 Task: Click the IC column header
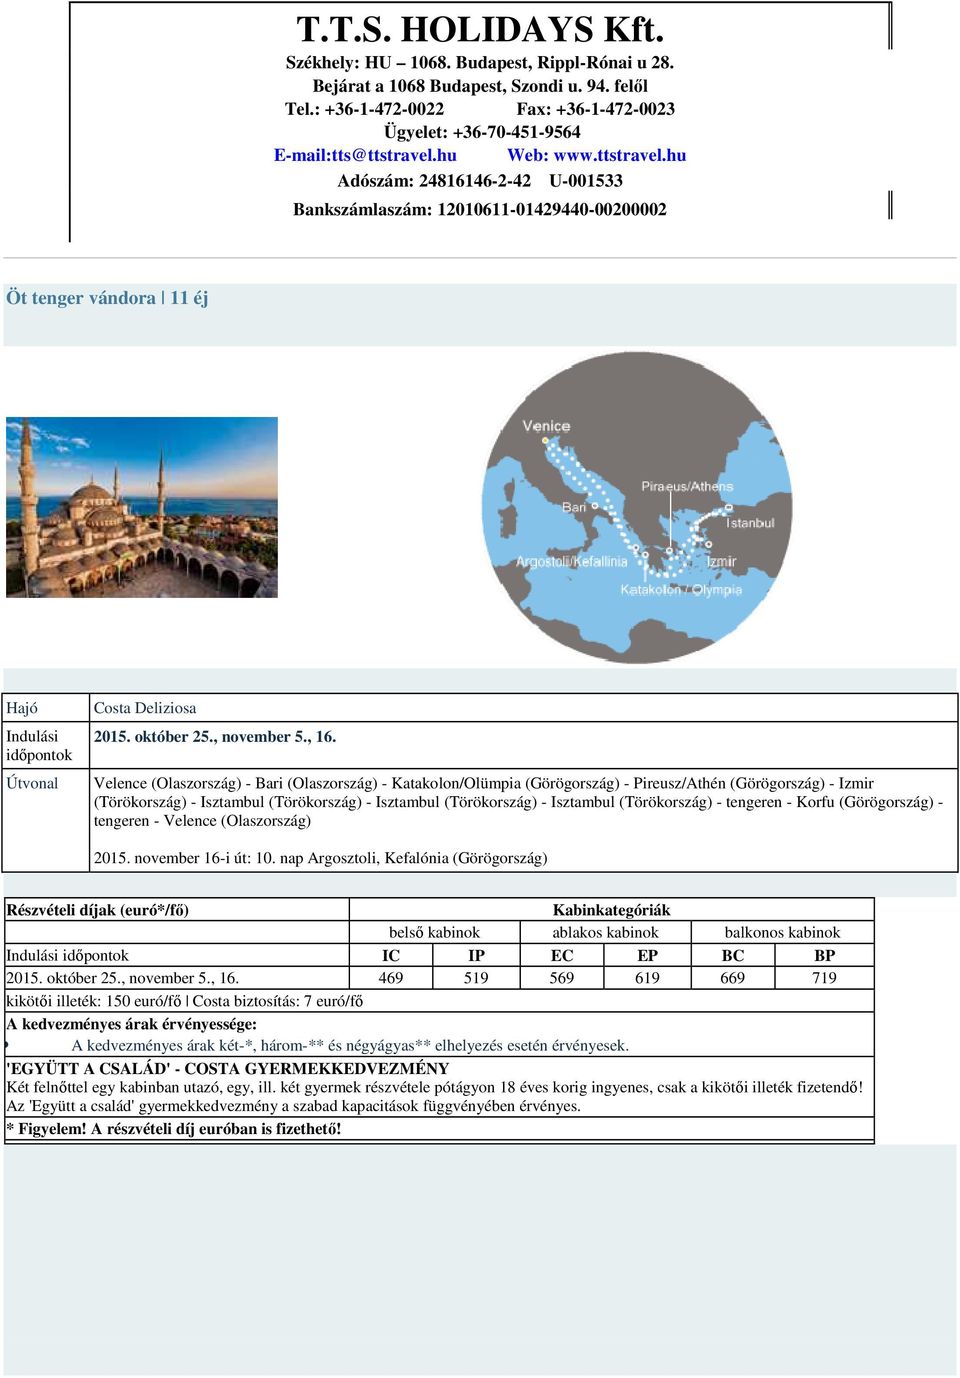click(x=391, y=956)
